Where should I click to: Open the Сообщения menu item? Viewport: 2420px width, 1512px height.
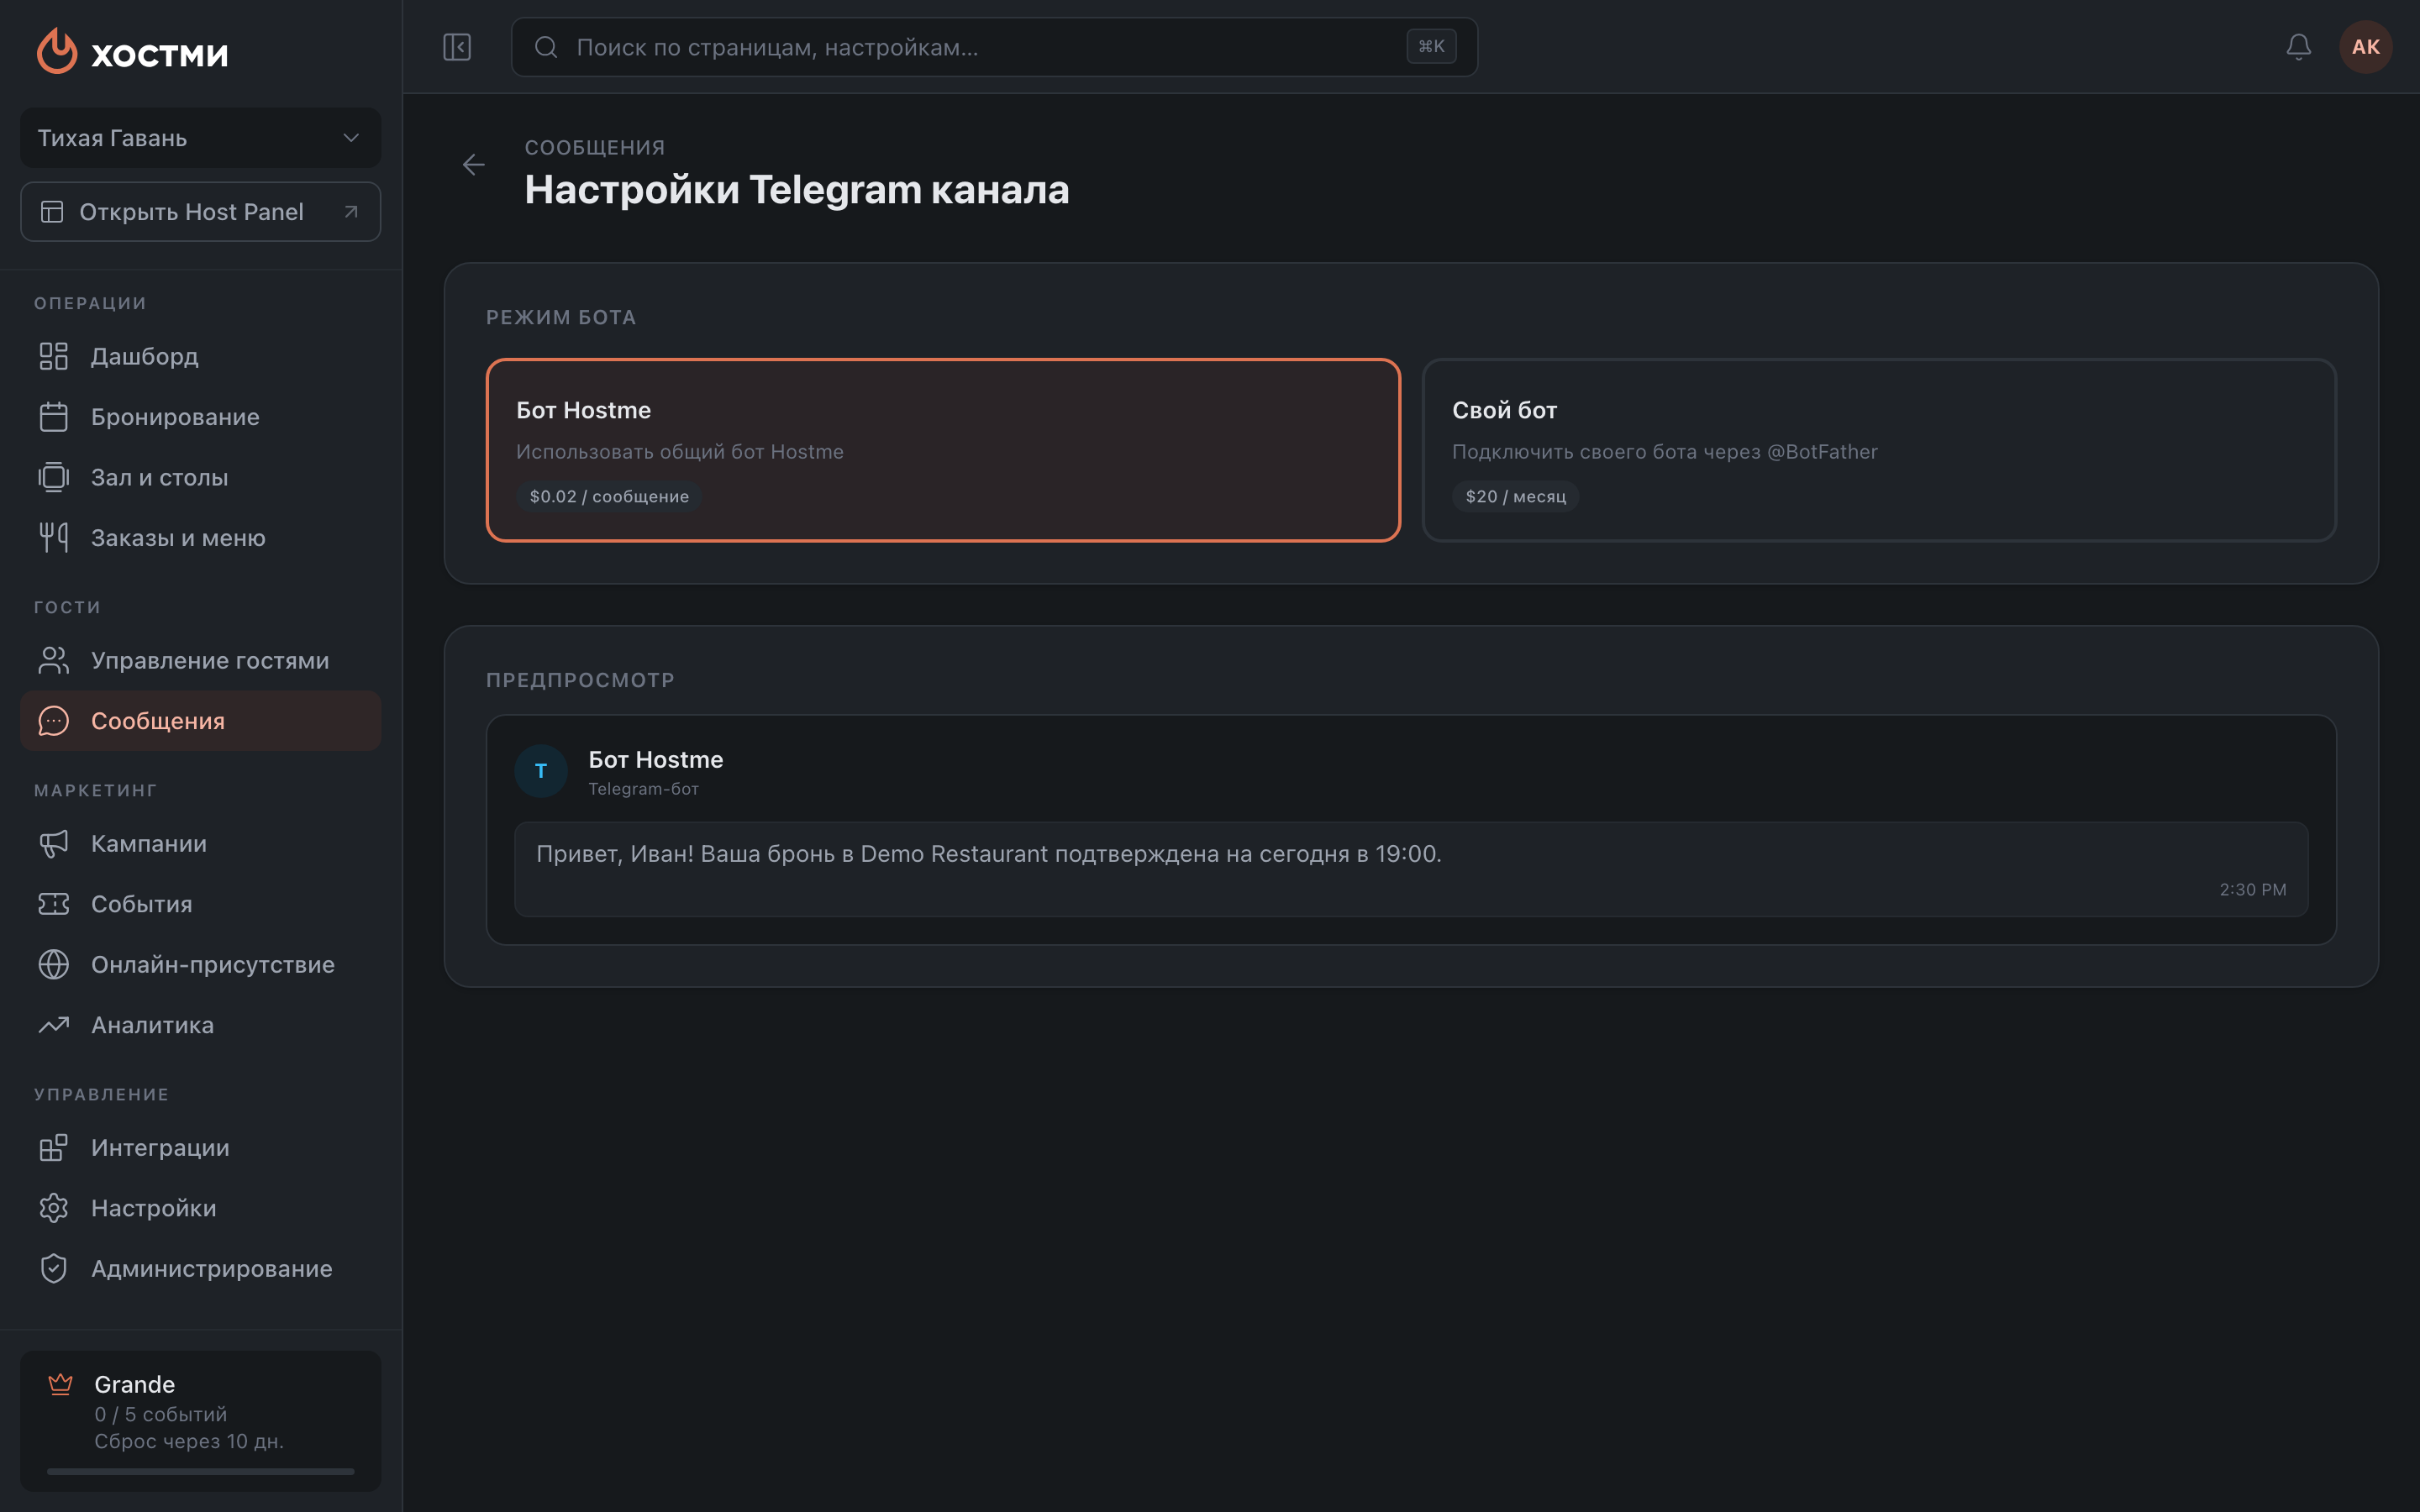point(201,721)
